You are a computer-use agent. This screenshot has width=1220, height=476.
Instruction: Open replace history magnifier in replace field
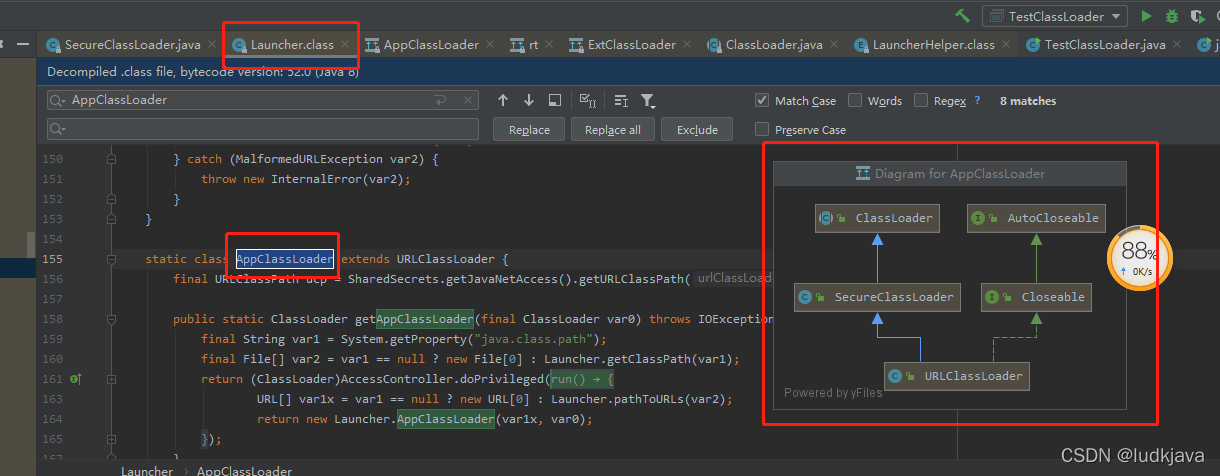[x=58, y=130]
